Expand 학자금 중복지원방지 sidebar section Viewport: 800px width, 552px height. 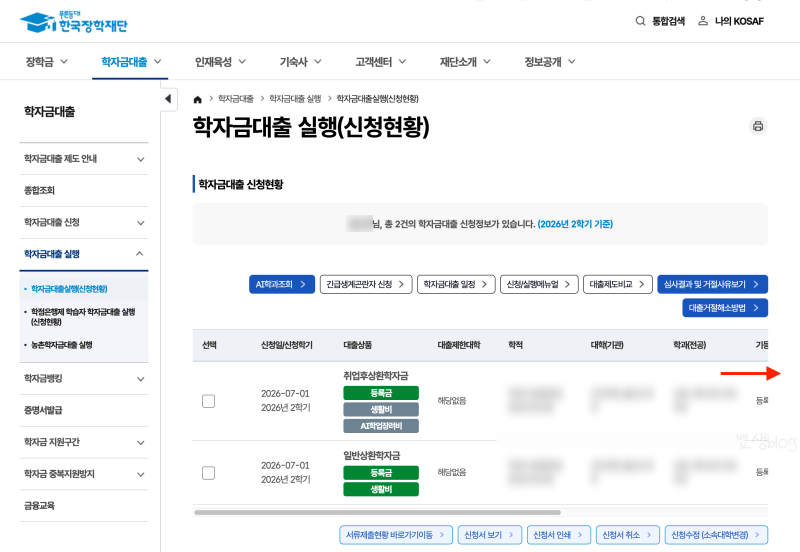pos(84,474)
